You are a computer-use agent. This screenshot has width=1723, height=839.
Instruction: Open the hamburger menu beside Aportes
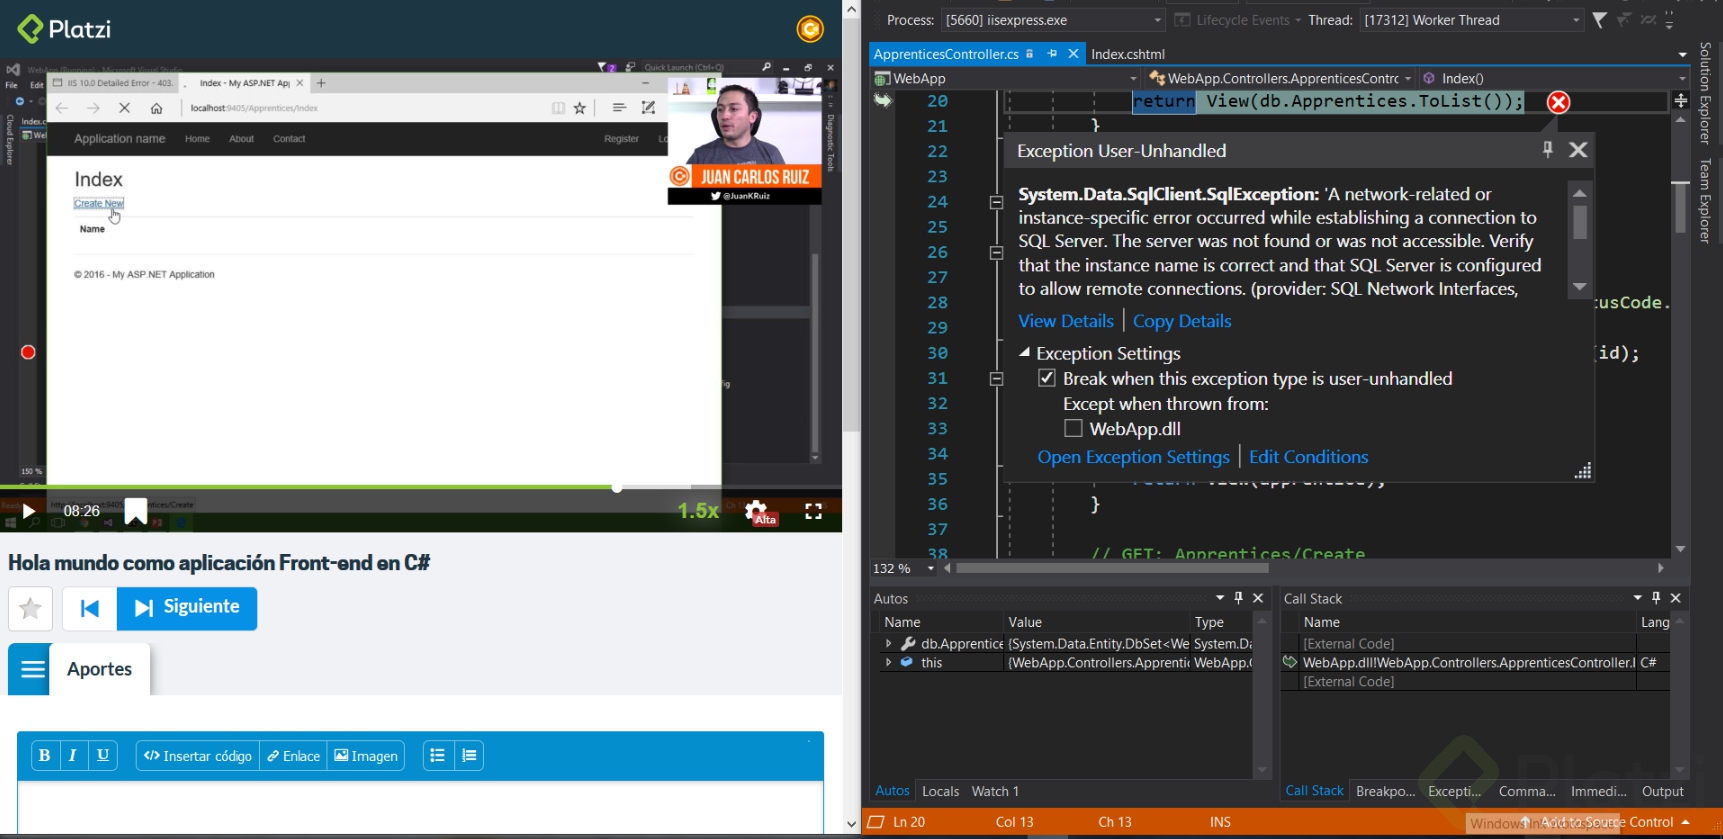[x=33, y=669]
